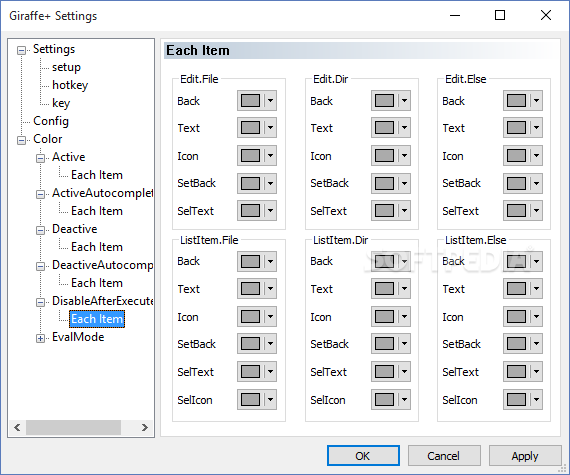Open ListItem.Else SetBack color dropdown arrow
The width and height of the screenshot is (570, 475).
point(537,344)
